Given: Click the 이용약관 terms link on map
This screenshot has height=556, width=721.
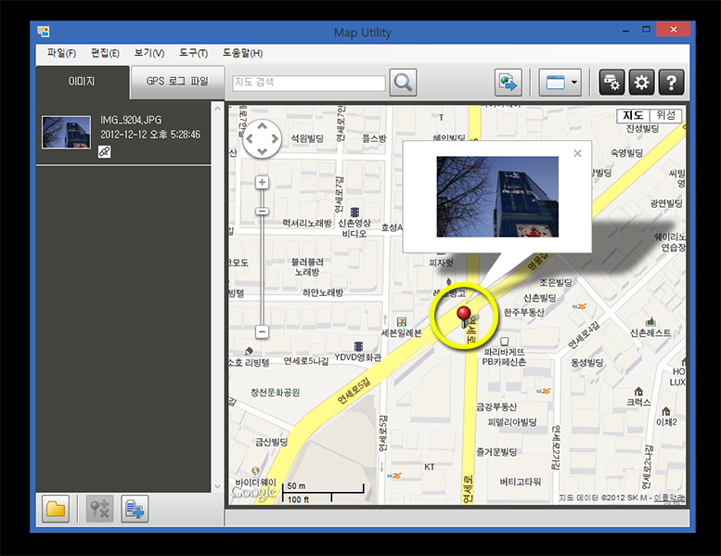Looking at the screenshot, I should pyautogui.click(x=670, y=498).
